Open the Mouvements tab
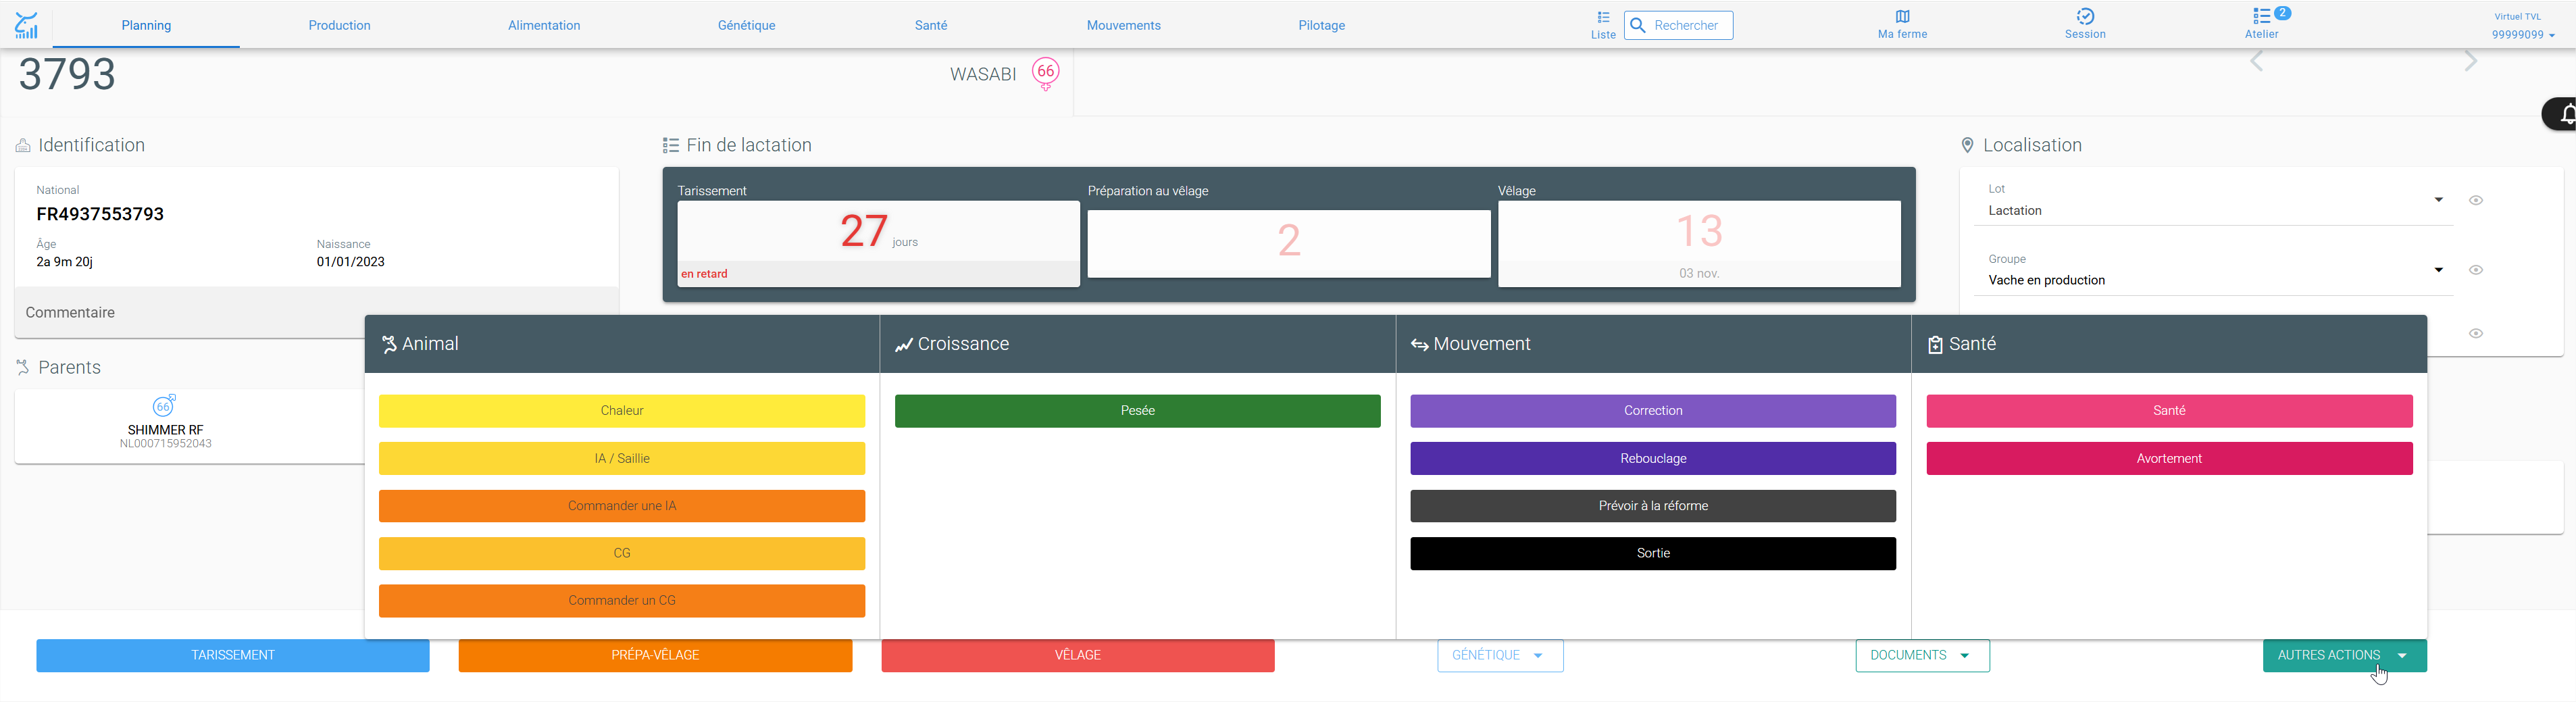2576x702 pixels. click(x=1123, y=25)
